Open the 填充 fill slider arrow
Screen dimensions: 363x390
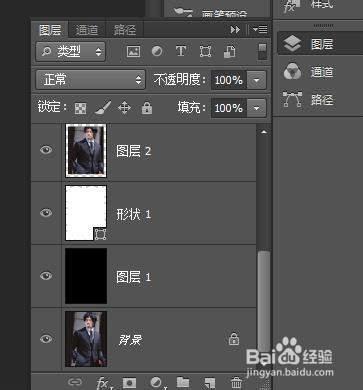point(256,108)
